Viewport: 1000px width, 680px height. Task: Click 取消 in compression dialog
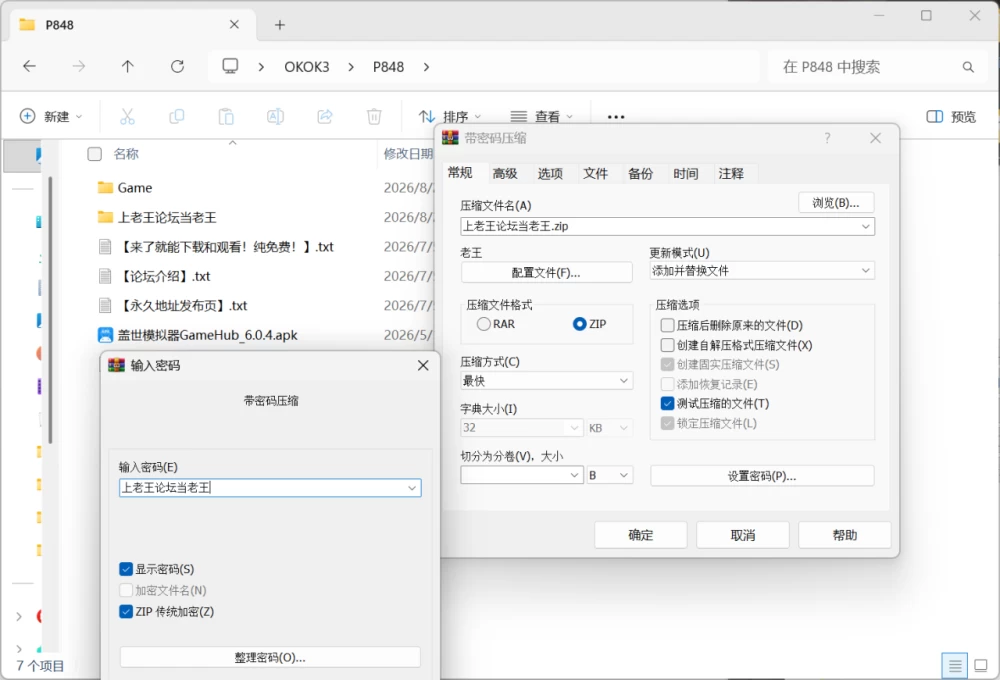(743, 535)
